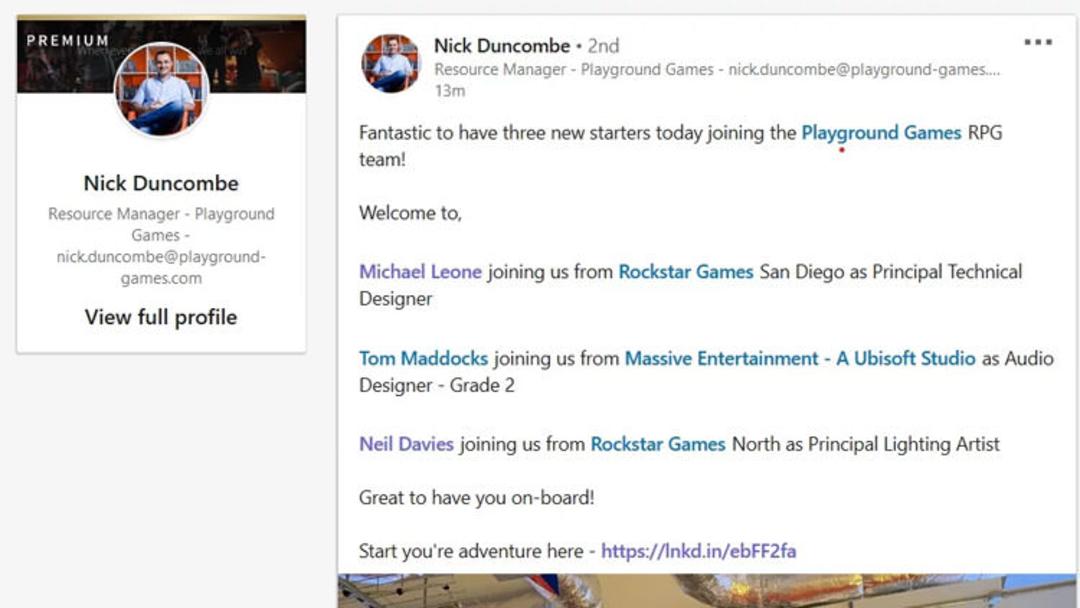Click the first Rockstar Games link after Michael Leone

[685, 271]
